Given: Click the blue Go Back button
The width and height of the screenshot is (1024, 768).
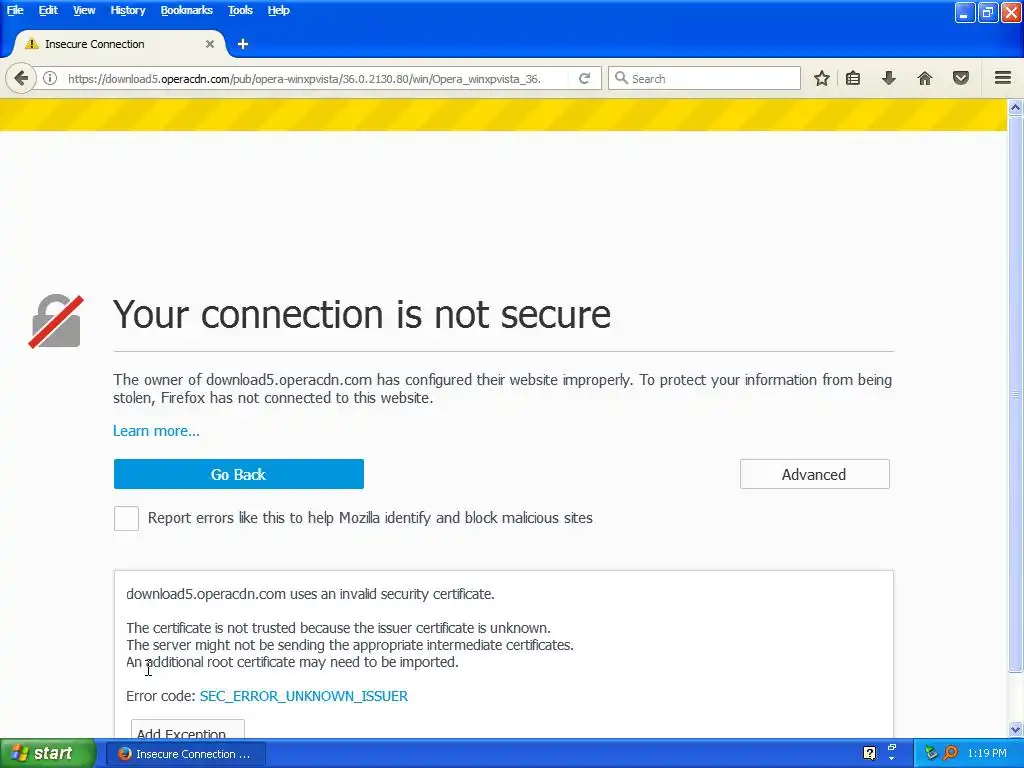Looking at the screenshot, I should tap(238, 474).
